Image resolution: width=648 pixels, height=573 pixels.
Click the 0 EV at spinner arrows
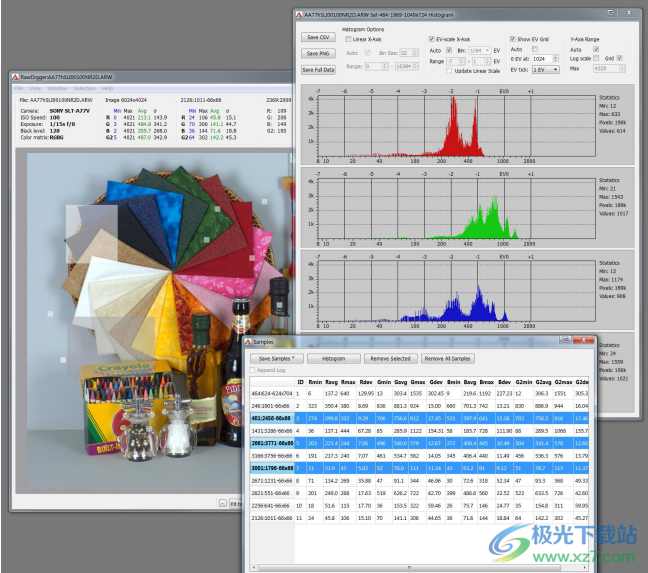coord(556,59)
